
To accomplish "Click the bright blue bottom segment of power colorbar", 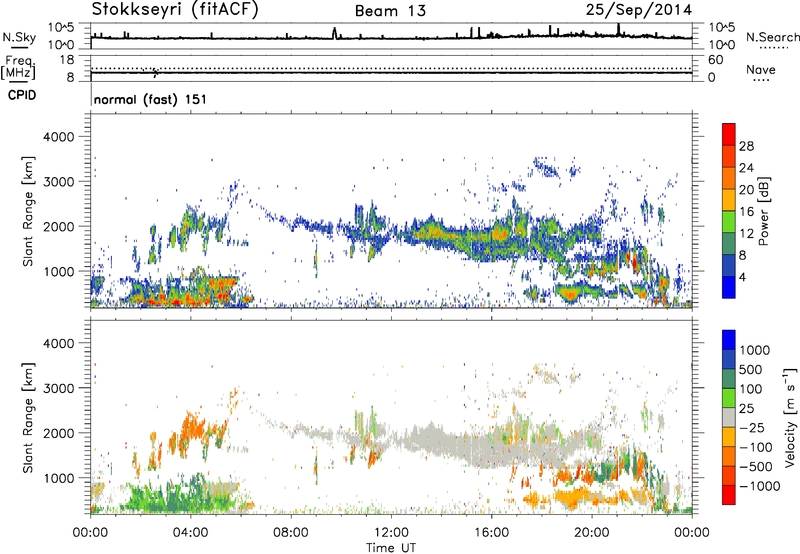I will 729,287.
